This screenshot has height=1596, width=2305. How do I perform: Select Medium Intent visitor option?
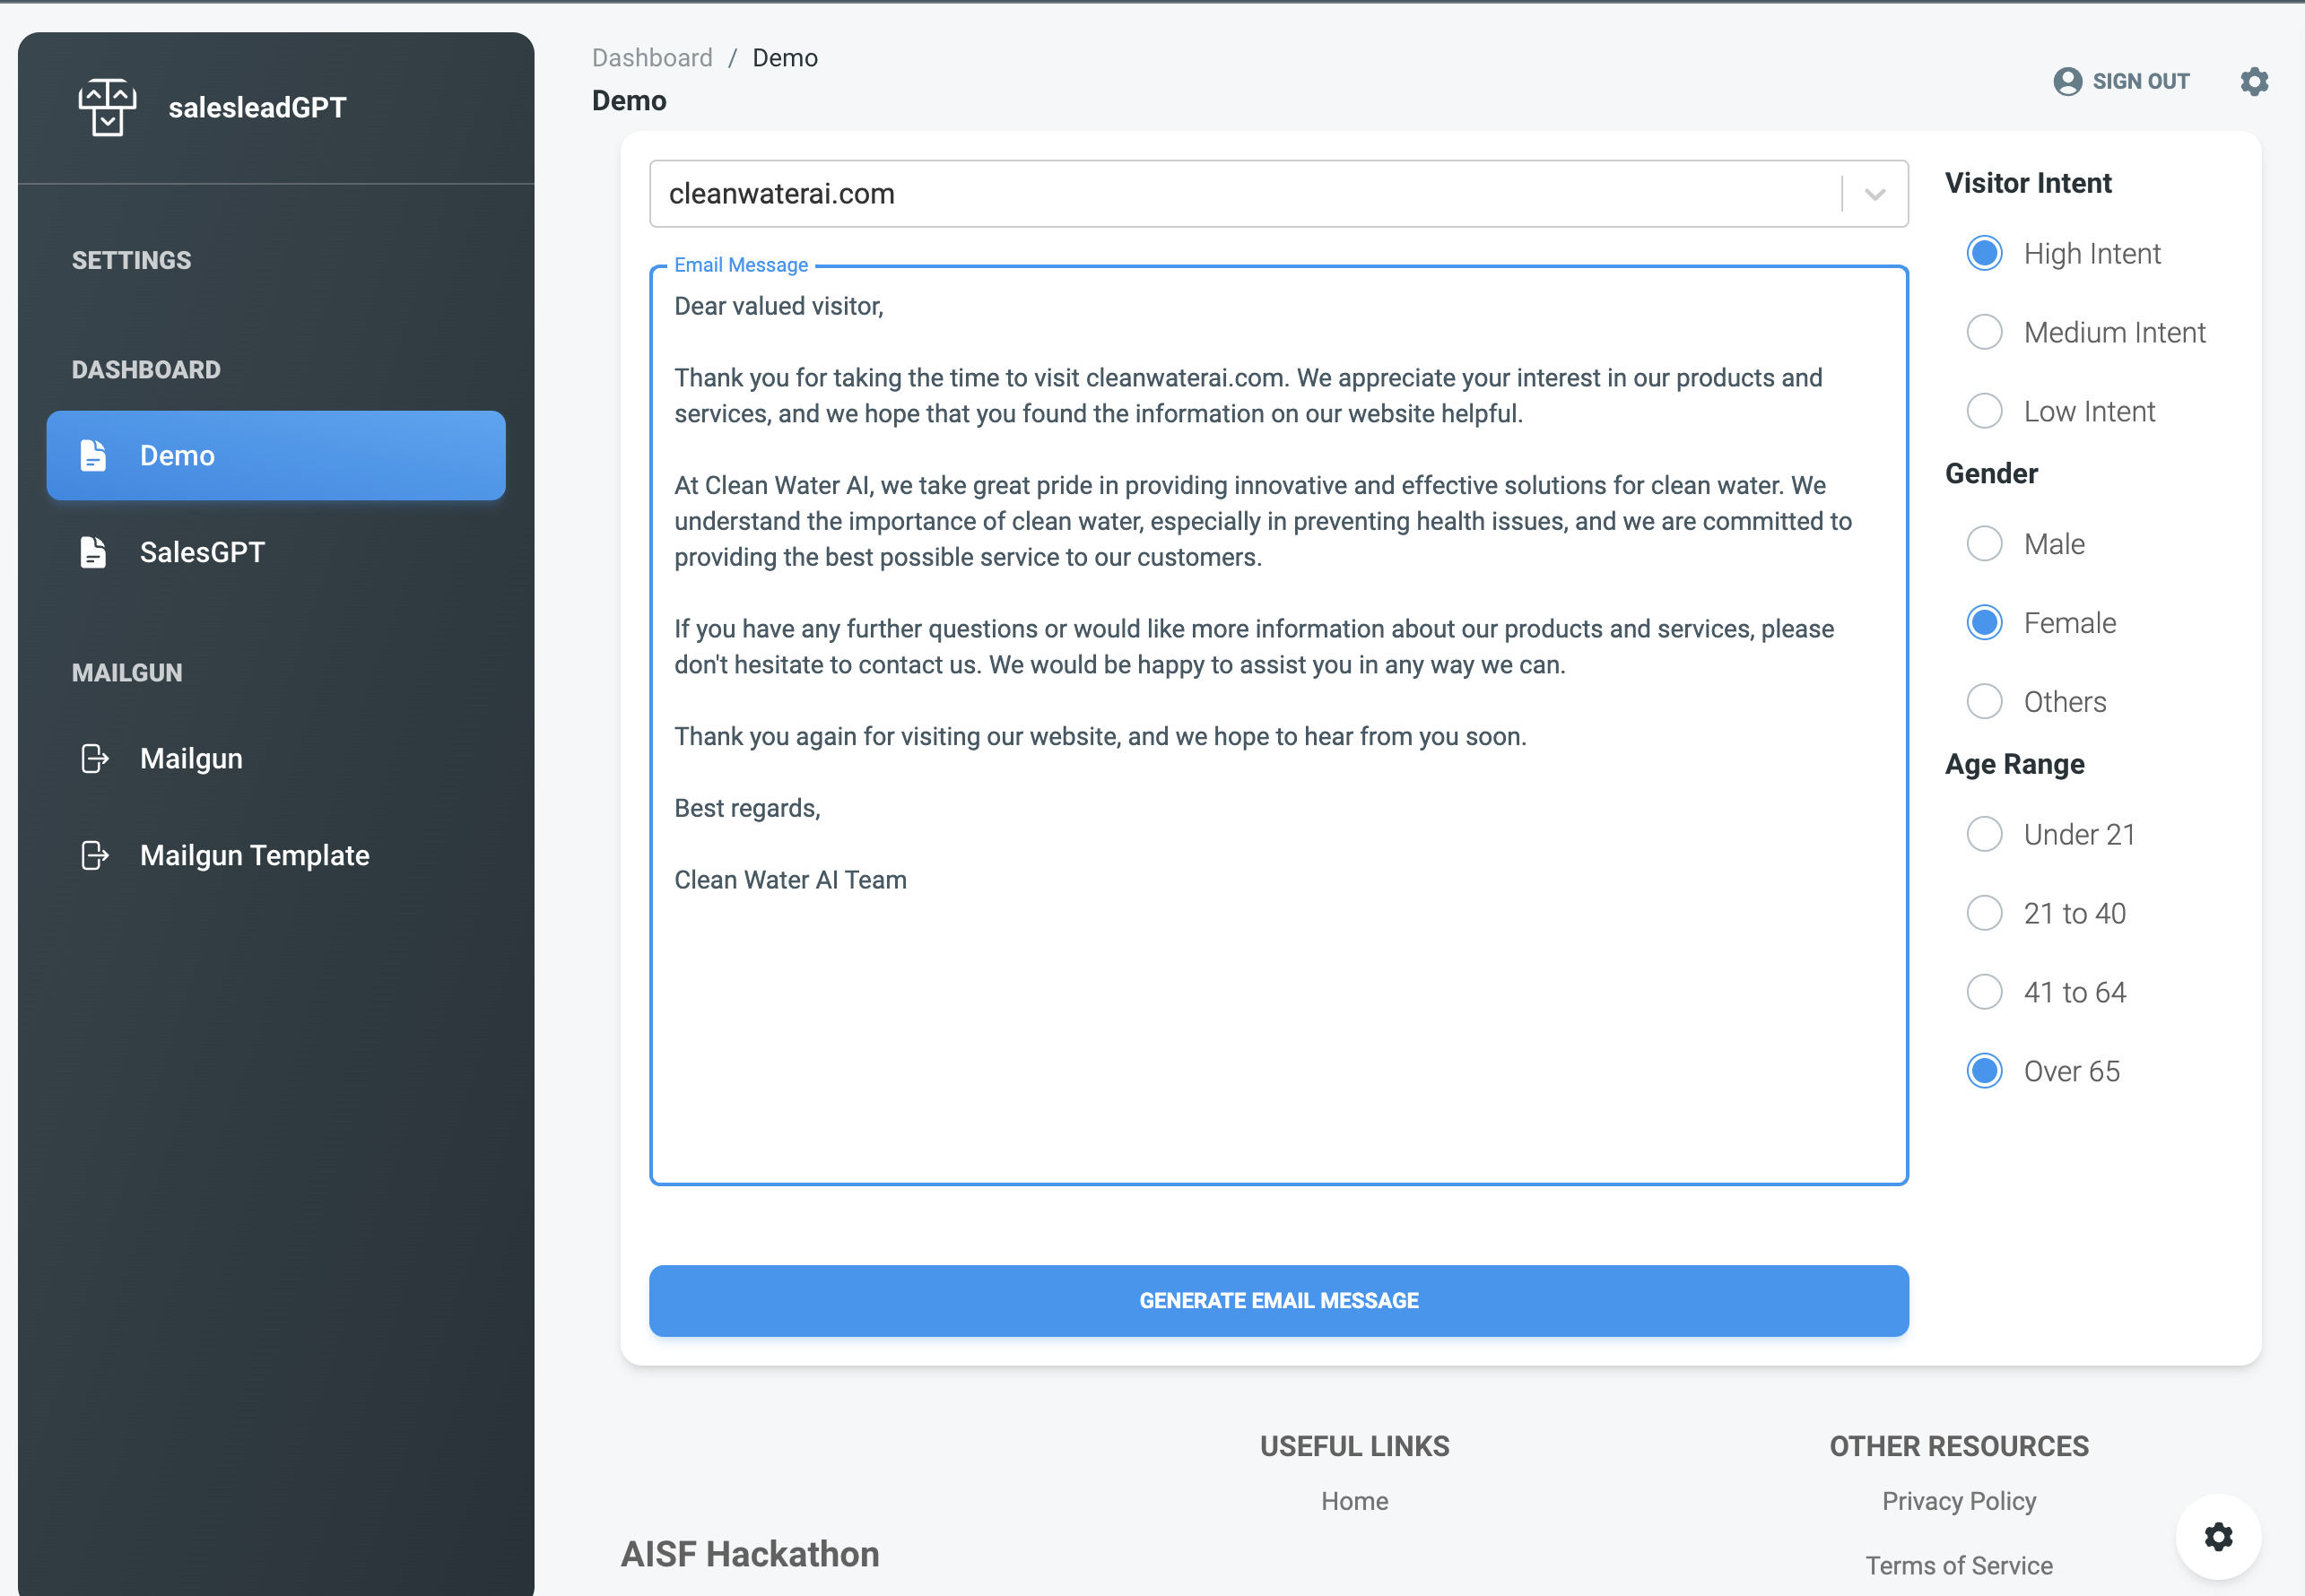tap(1985, 331)
